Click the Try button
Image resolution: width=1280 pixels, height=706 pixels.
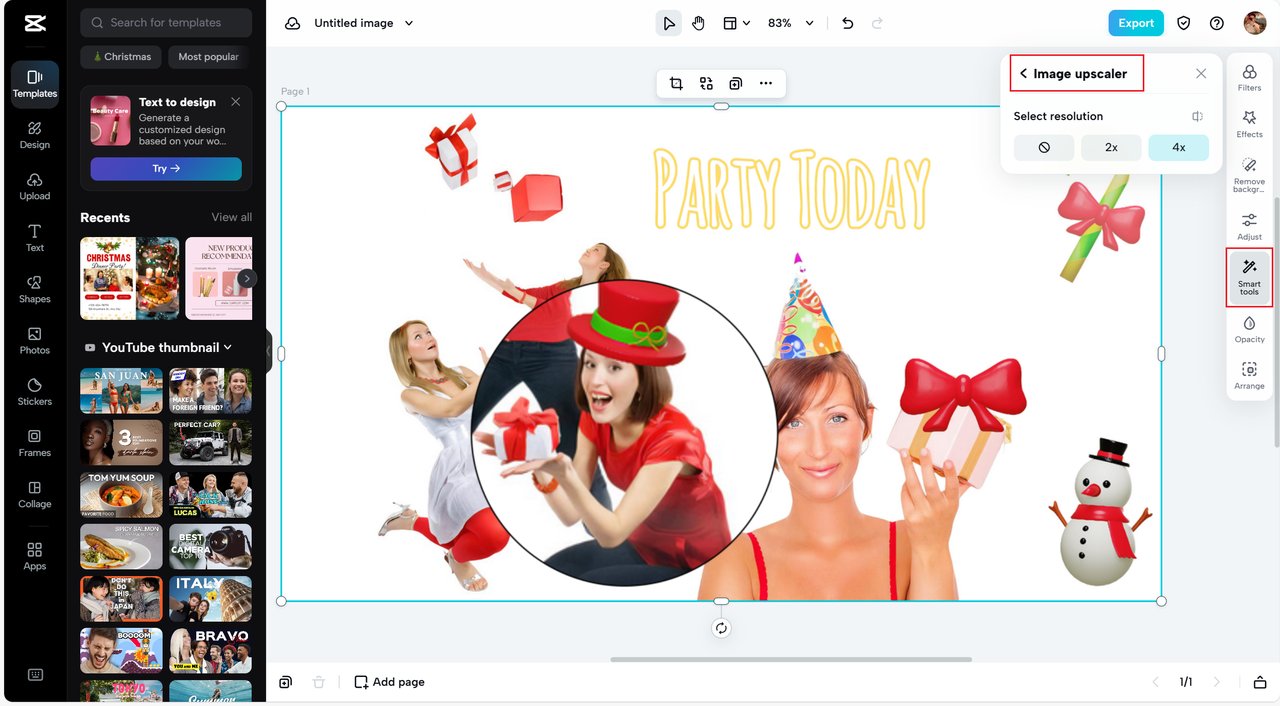[166, 169]
